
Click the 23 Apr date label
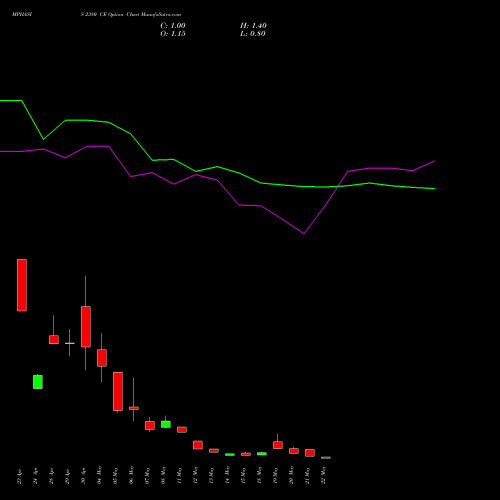pyautogui.click(x=19, y=476)
